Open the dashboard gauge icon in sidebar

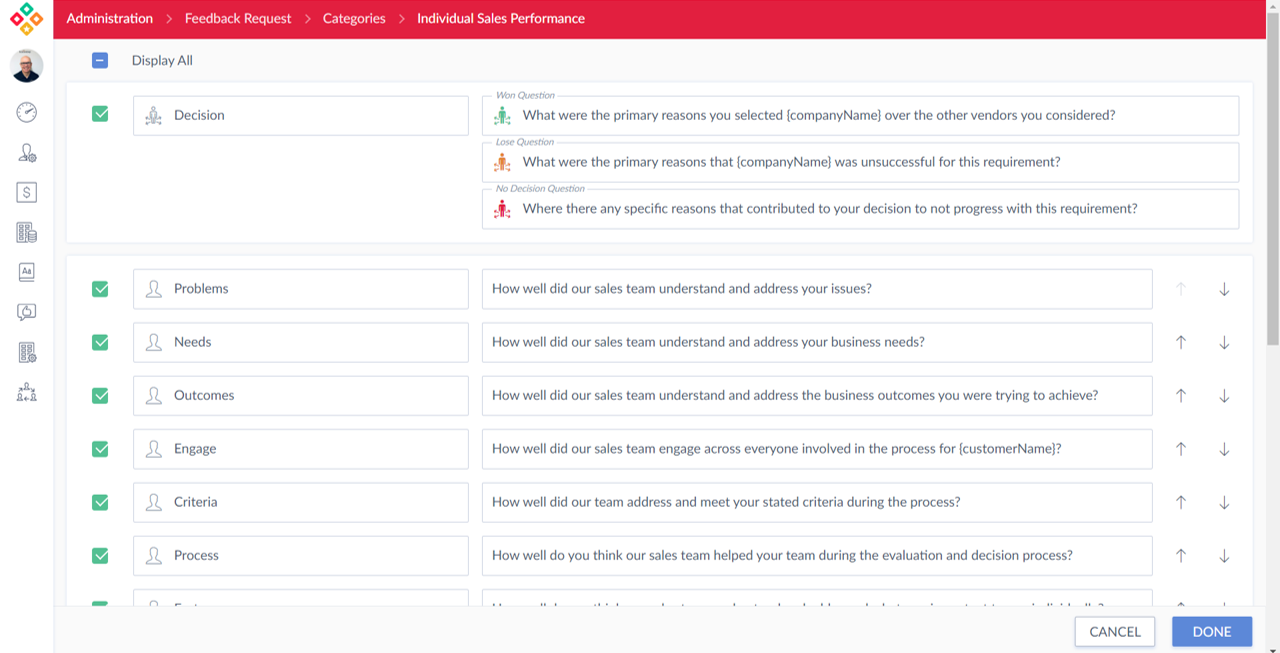point(27,112)
